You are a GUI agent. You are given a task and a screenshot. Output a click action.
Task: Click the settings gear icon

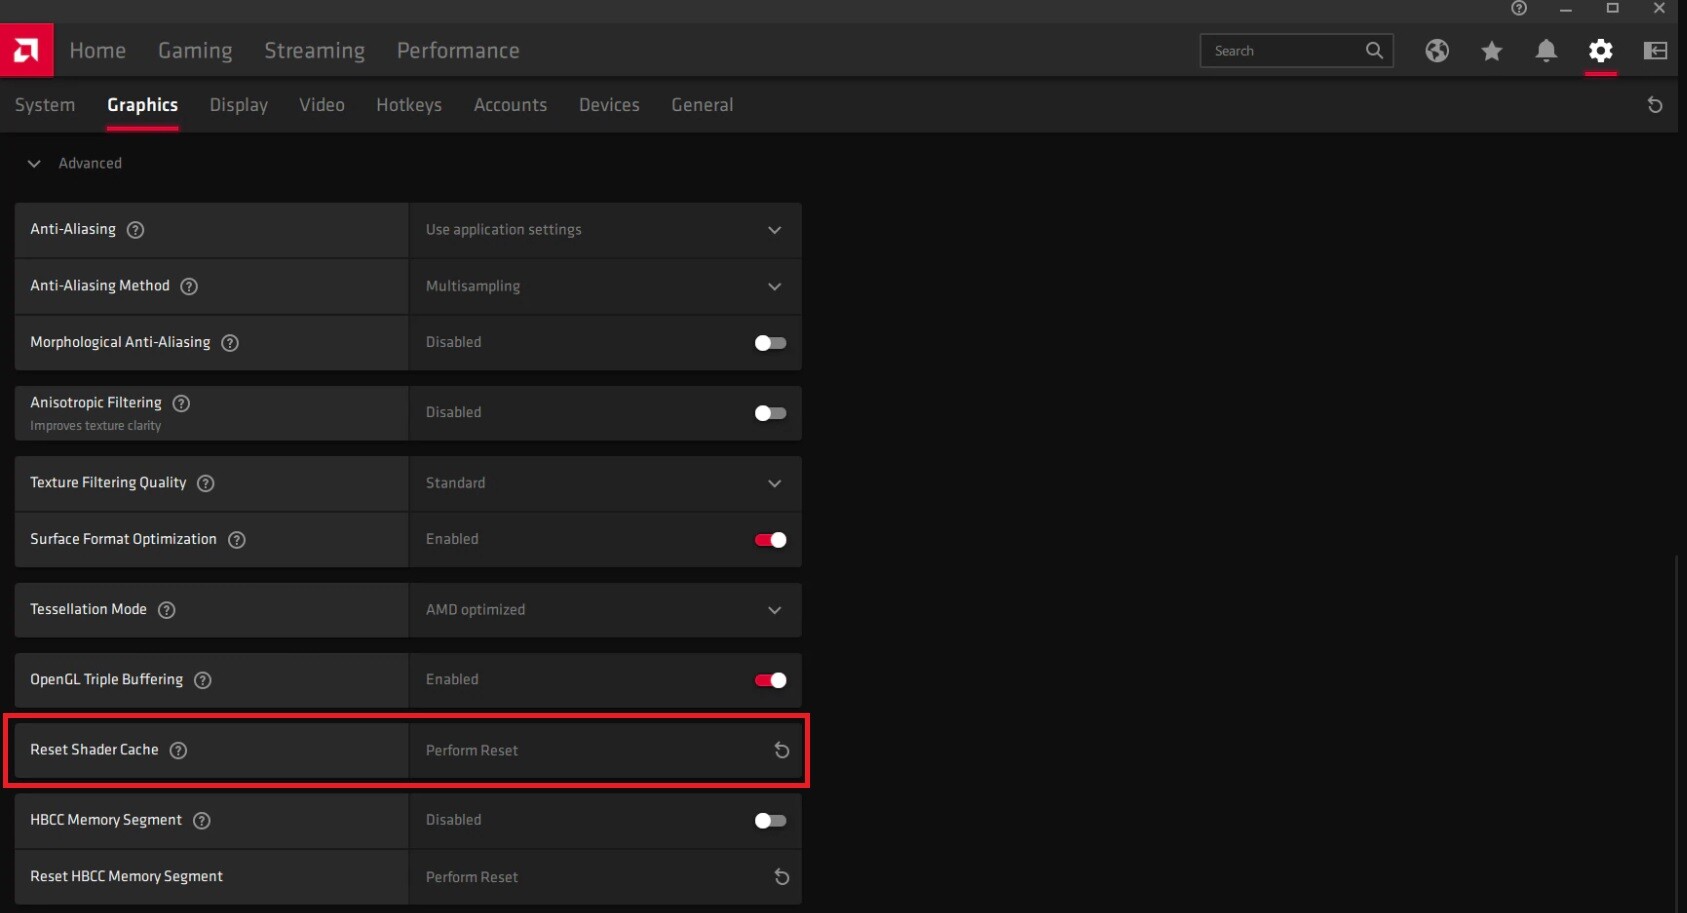click(x=1600, y=51)
